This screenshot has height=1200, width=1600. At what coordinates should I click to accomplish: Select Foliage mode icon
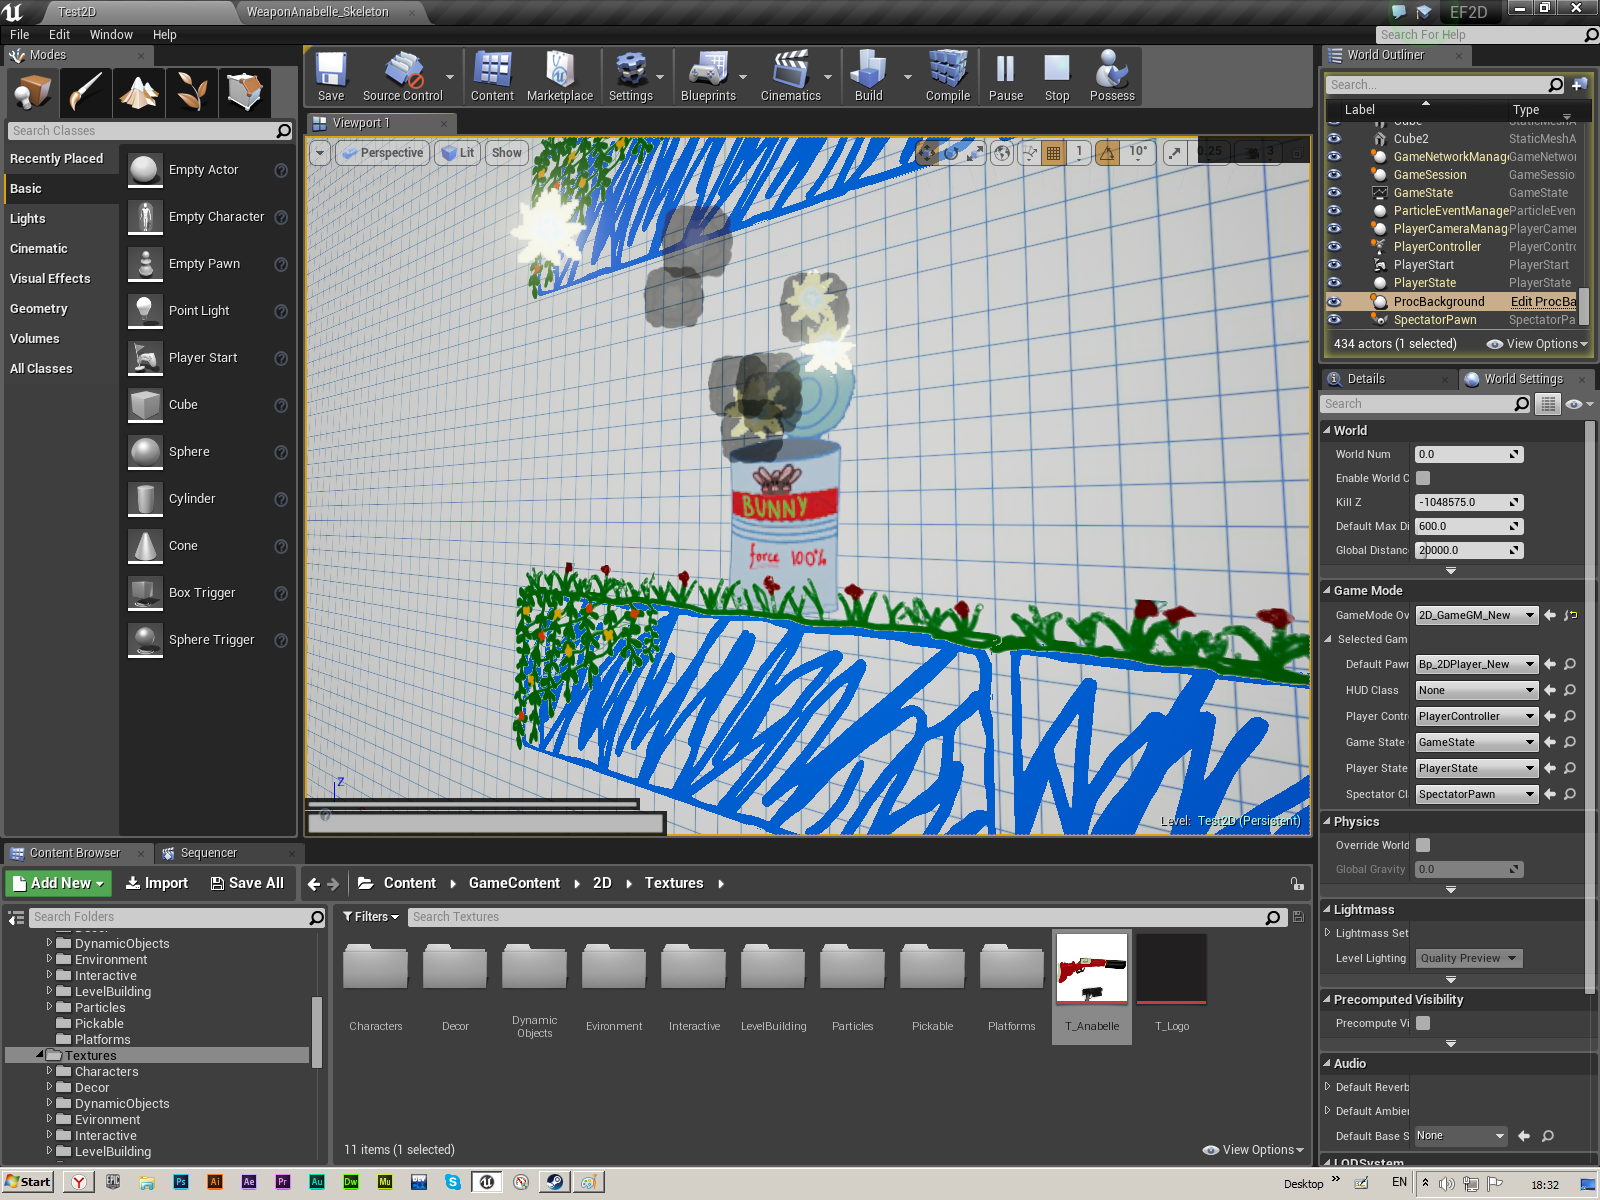click(x=191, y=92)
